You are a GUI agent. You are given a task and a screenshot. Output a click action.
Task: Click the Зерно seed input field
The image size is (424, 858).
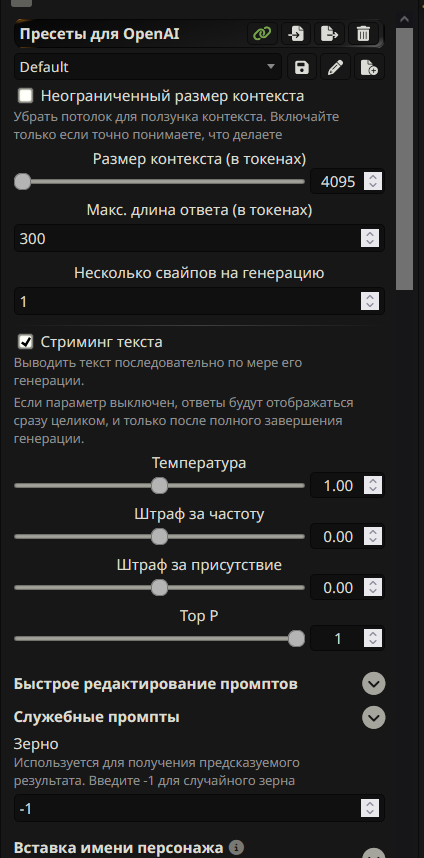[199, 808]
